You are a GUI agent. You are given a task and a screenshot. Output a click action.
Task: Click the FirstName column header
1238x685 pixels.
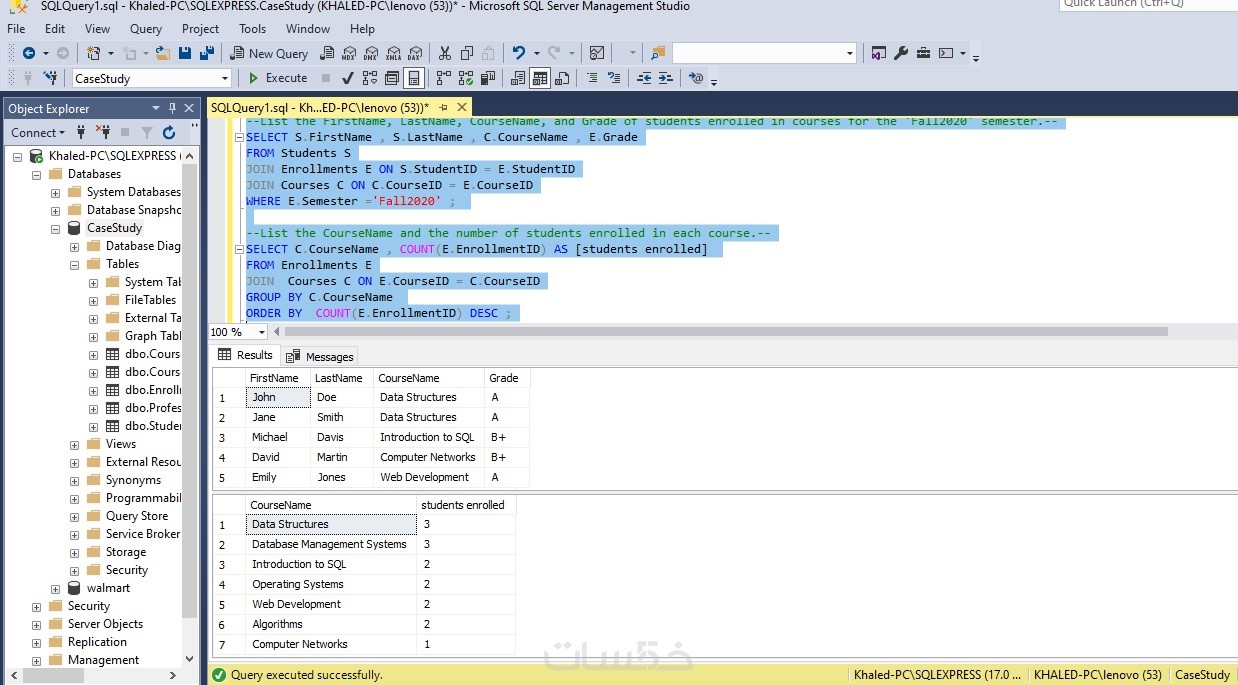point(277,378)
